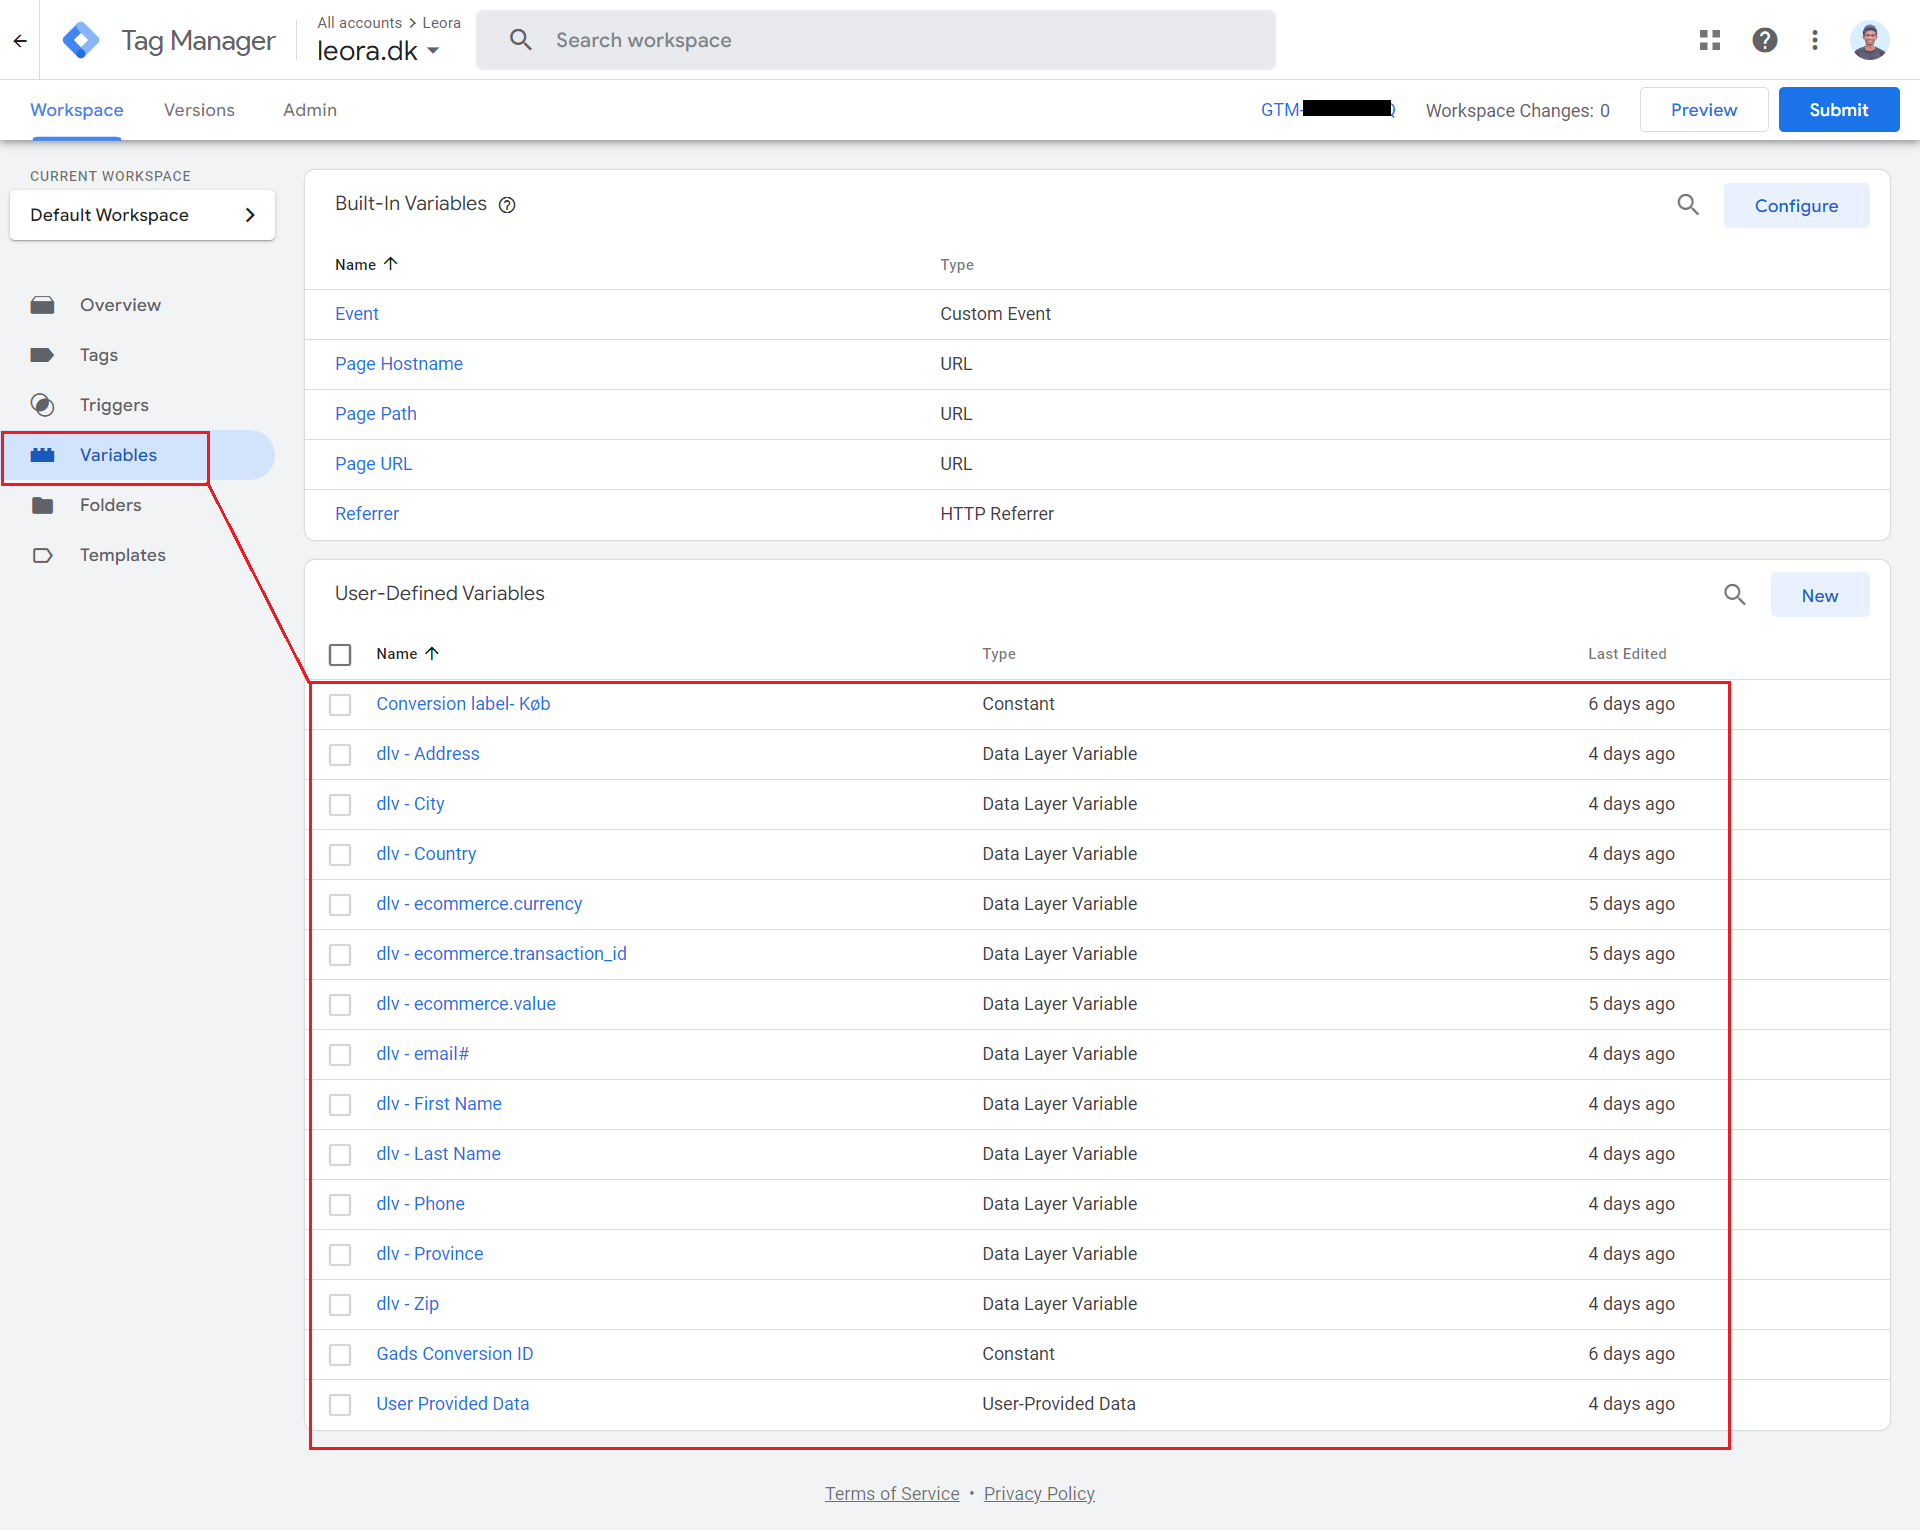Check the dlv - Phone row
This screenshot has width=1920, height=1530.
pyautogui.click(x=340, y=1204)
